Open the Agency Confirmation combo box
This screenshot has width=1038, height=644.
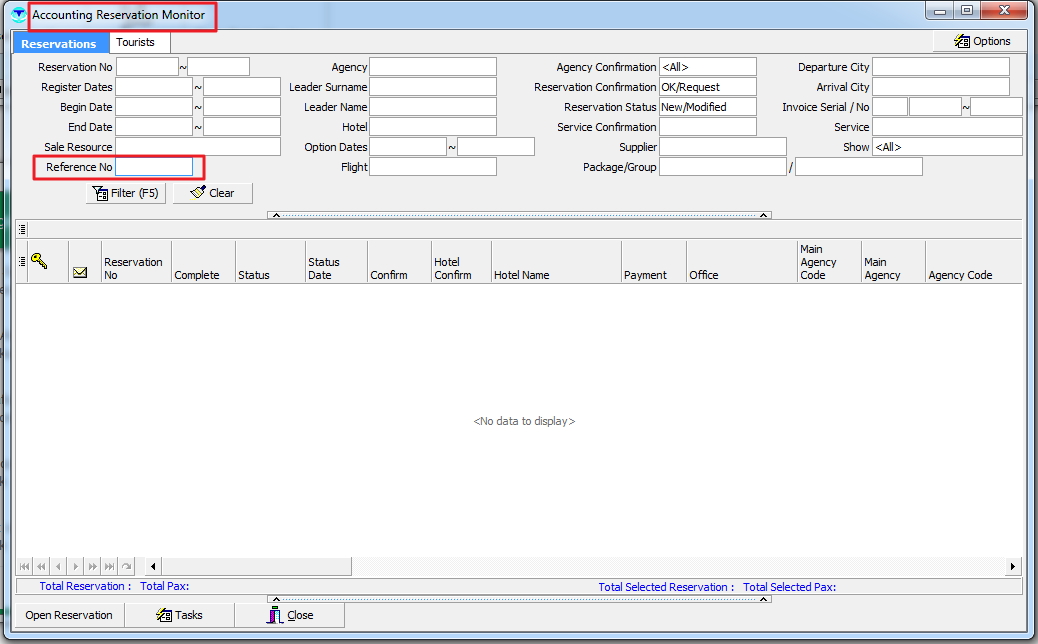[707, 67]
